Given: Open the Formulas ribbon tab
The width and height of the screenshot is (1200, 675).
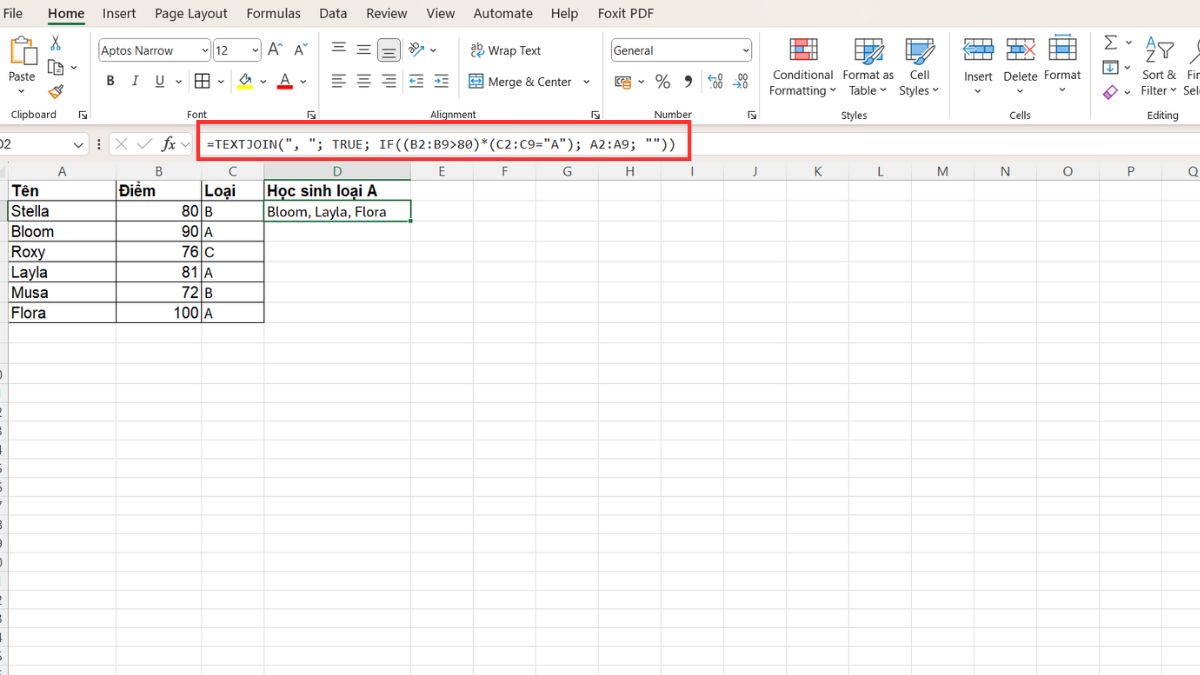Looking at the screenshot, I should pos(273,13).
